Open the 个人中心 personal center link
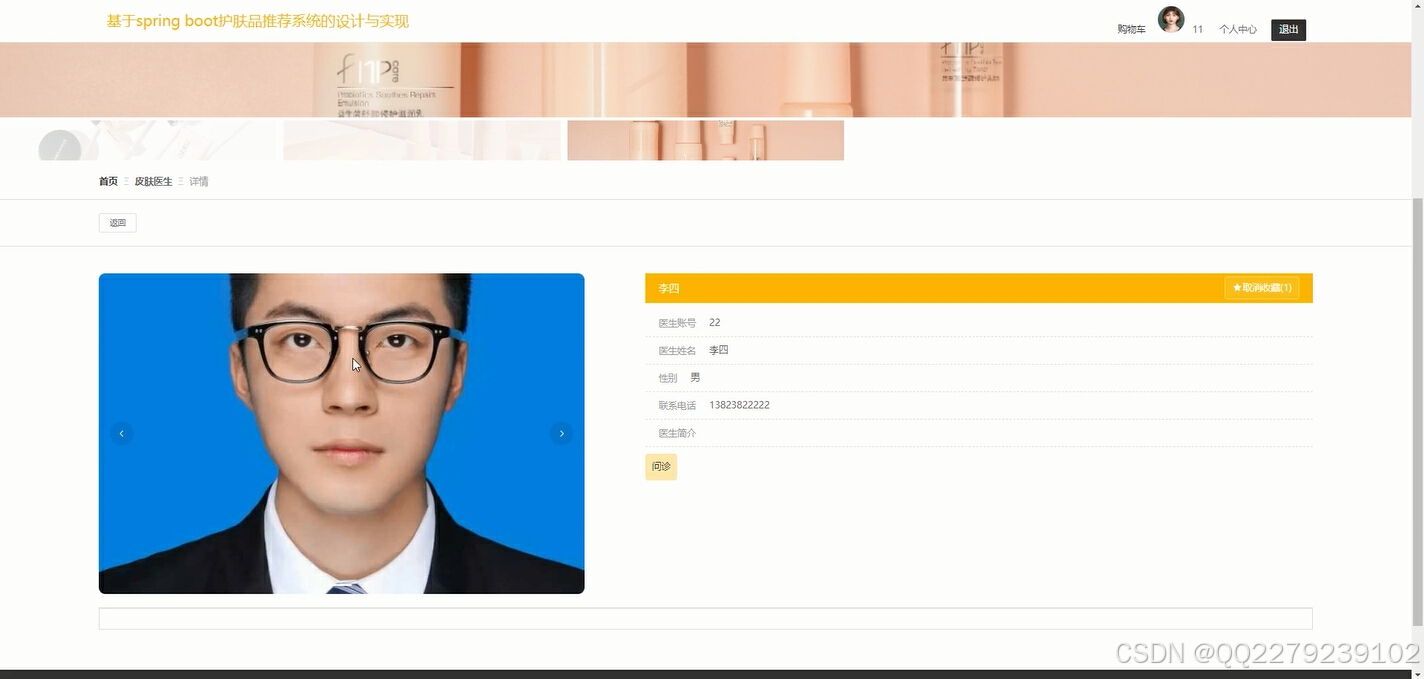 click(1238, 29)
